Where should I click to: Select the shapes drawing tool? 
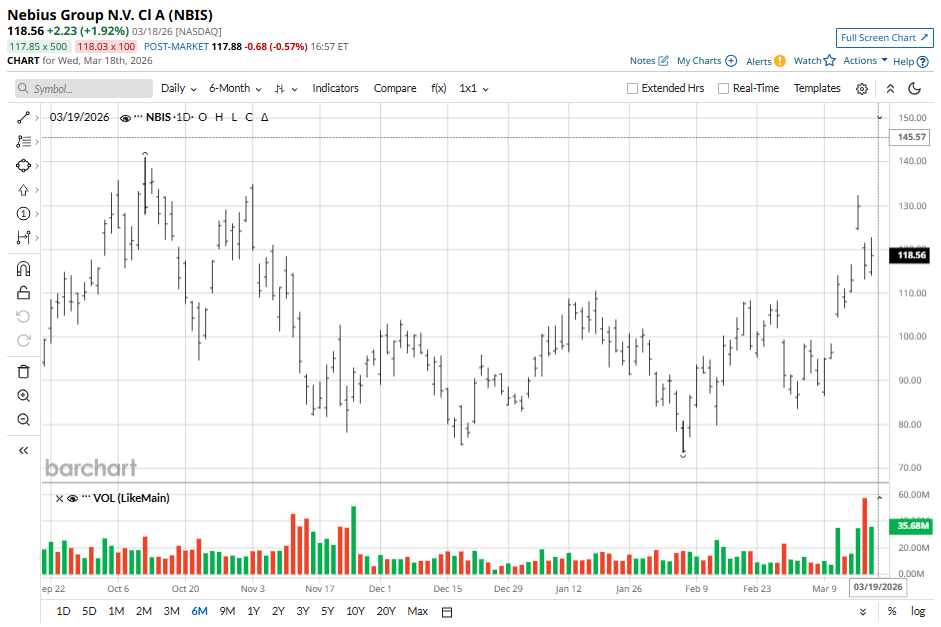(23, 166)
